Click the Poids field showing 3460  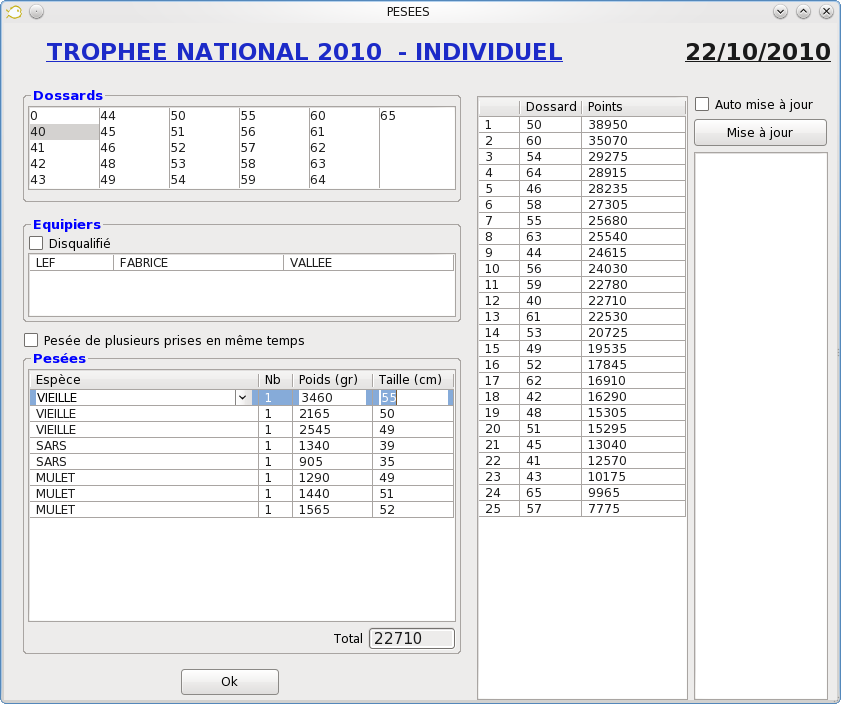(x=332, y=397)
